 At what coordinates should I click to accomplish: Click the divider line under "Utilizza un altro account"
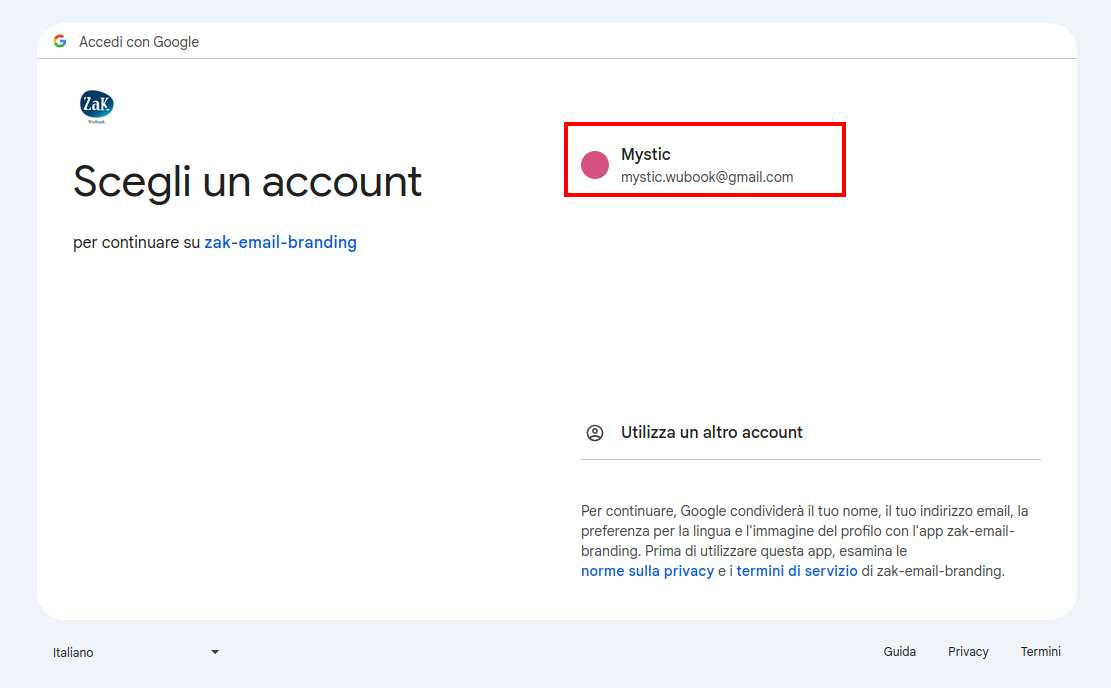point(810,460)
